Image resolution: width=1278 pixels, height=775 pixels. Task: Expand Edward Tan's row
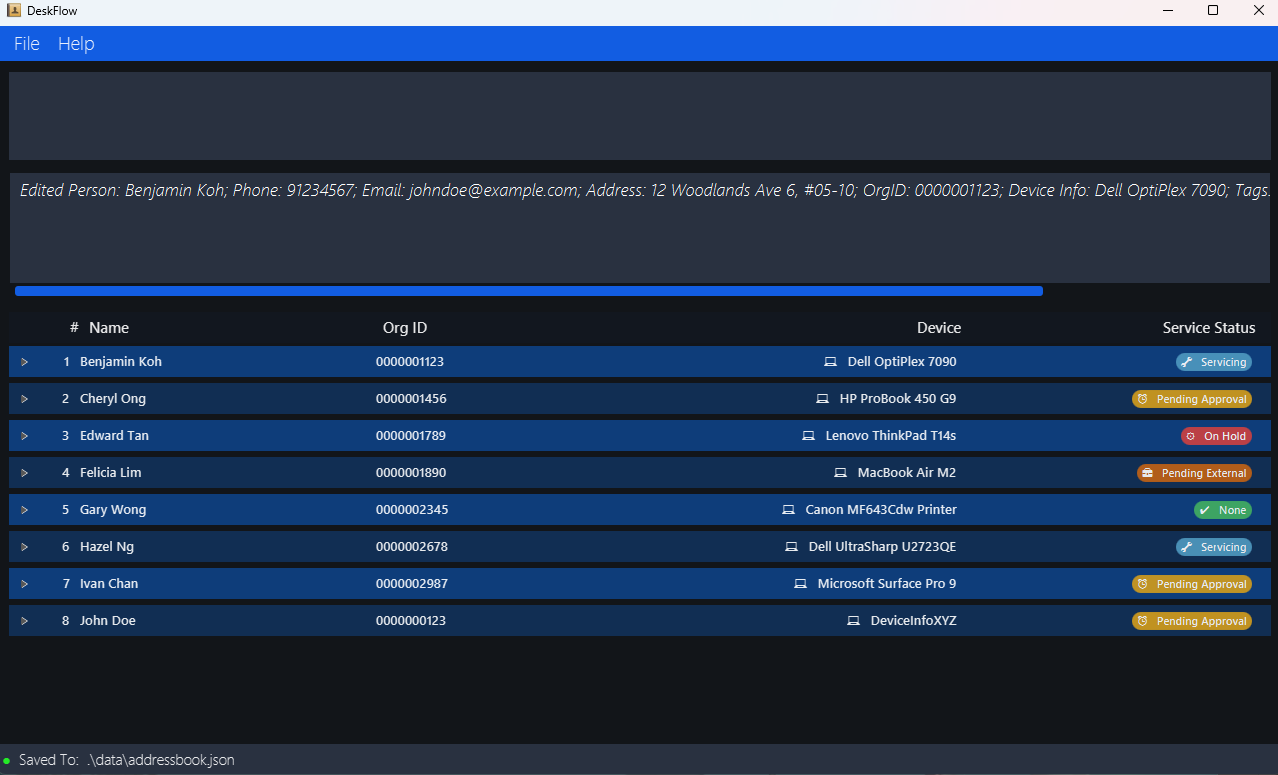24,436
